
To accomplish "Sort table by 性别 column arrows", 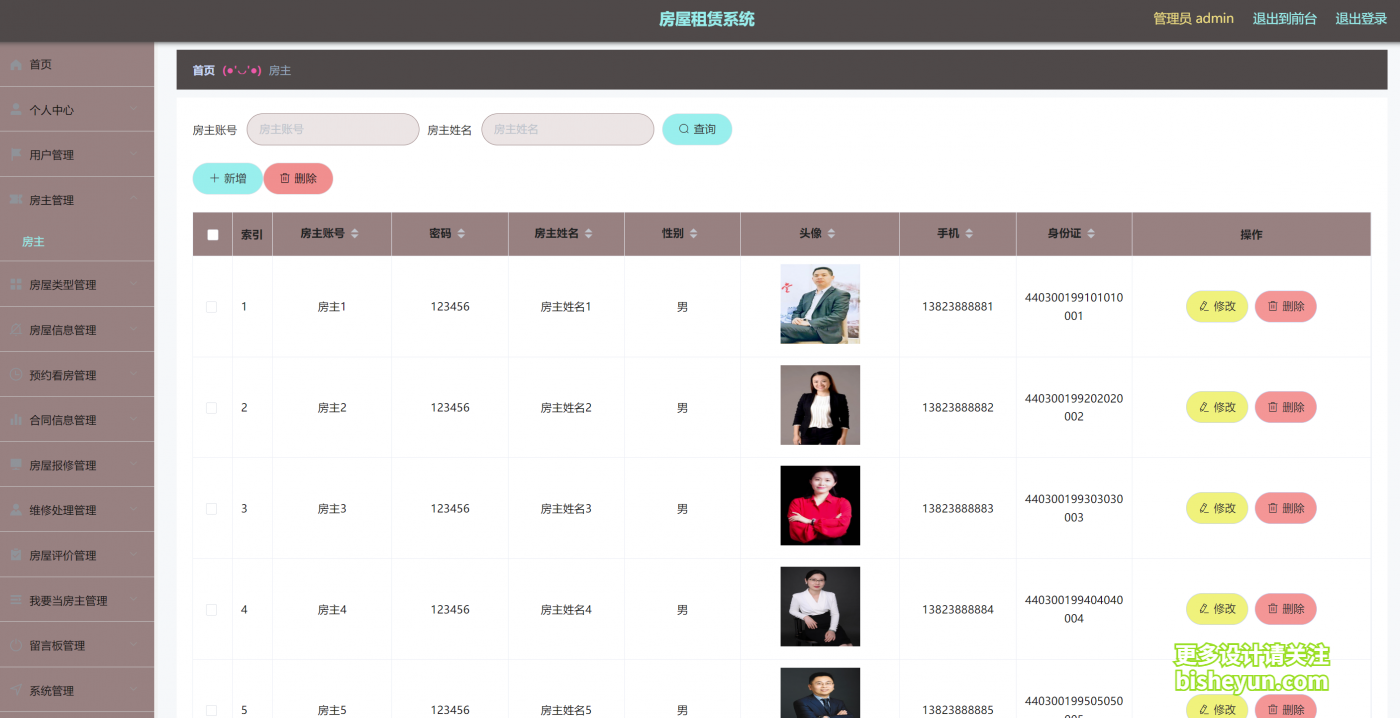I will click(x=693, y=234).
